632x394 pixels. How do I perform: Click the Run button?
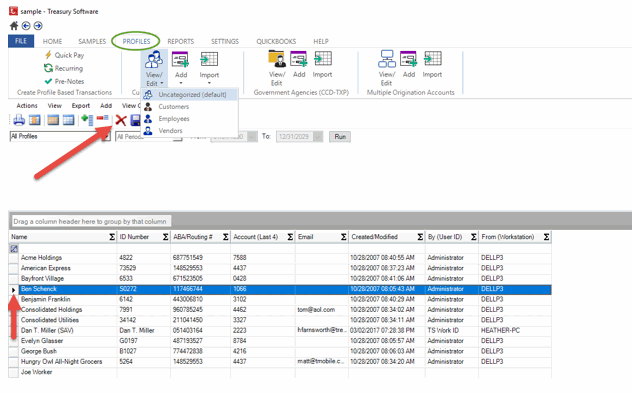pyautogui.click(x=340, y=137)
